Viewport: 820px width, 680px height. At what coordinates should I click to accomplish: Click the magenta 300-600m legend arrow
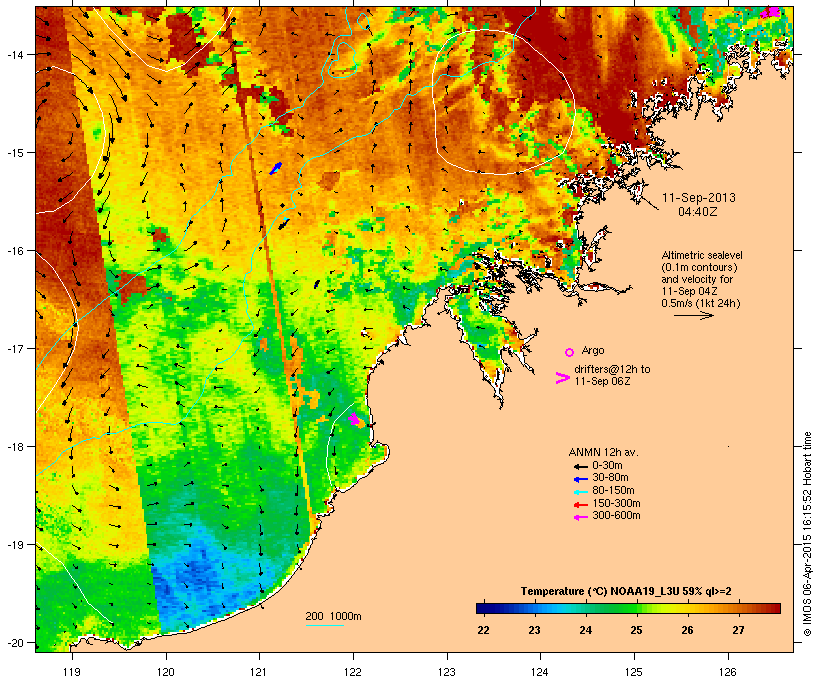point(581,517)
